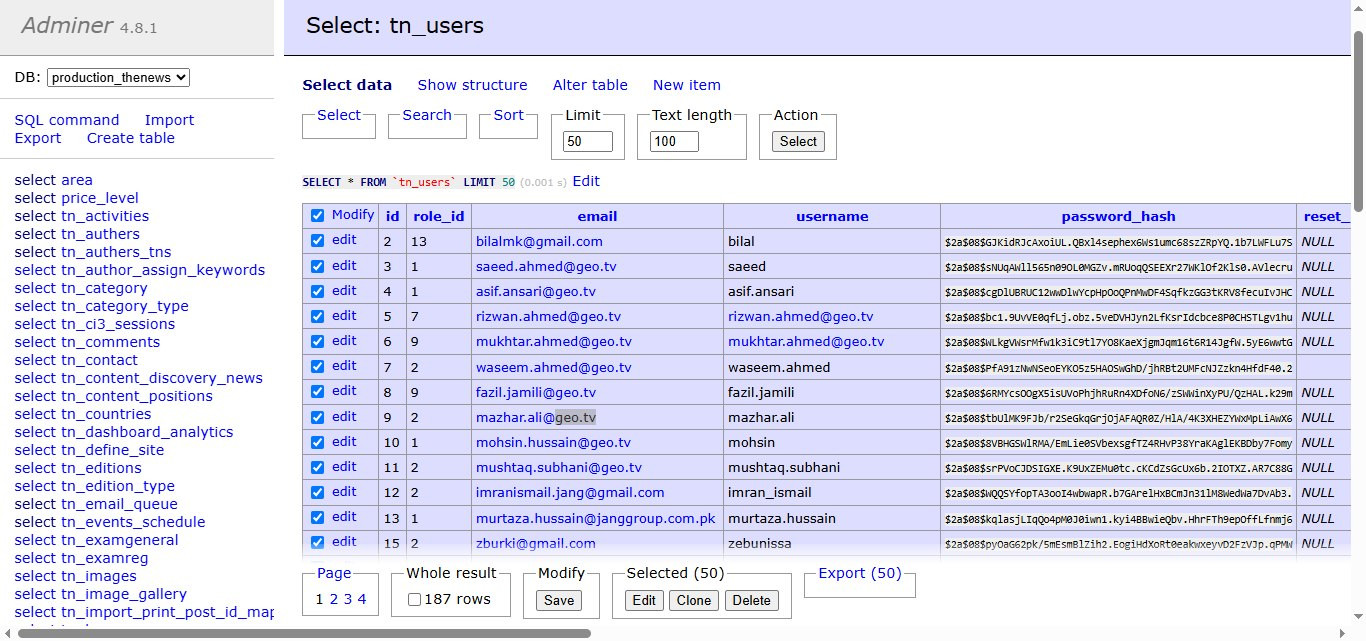Screen dimensions: 1366x641
Task: Uncheck the row checkbox for mohsin.hussain@geo.tv
Action: point(318,442)
